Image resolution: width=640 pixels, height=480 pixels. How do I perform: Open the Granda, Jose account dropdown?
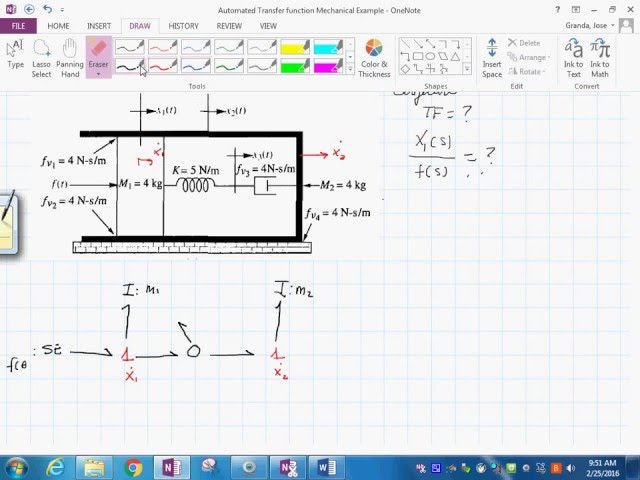coord(590,25)
